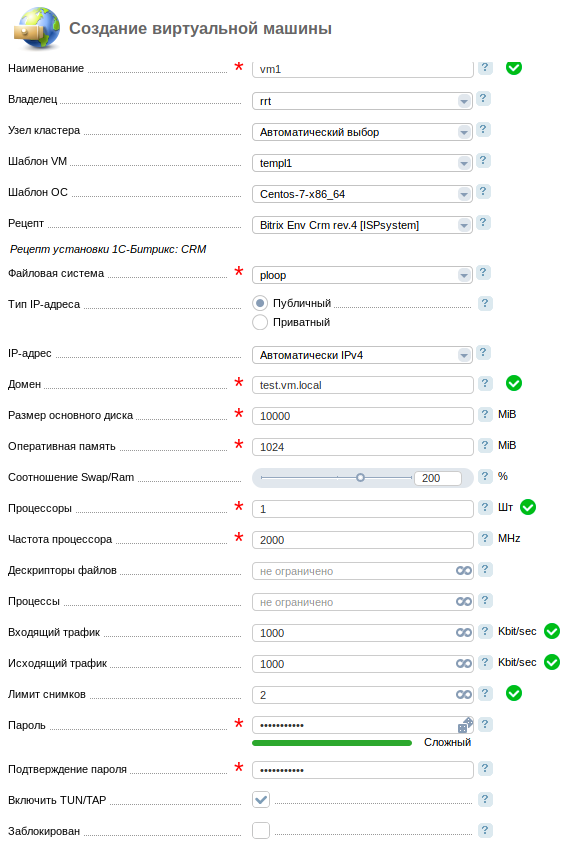Image resolution: width=572 pixels, height=847 pixels.
Task: Select the Публичный IP address type
Action: pyautogui.click(x=260, y=303)
